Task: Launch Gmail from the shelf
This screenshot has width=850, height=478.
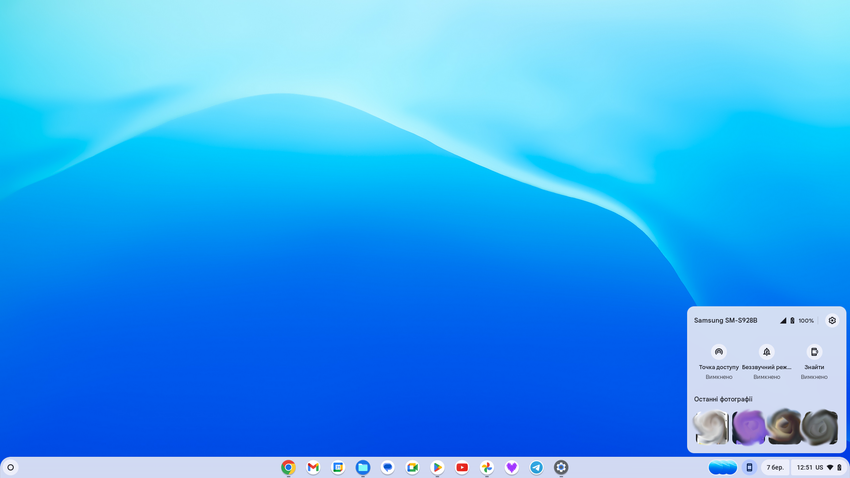Action: 313,467
